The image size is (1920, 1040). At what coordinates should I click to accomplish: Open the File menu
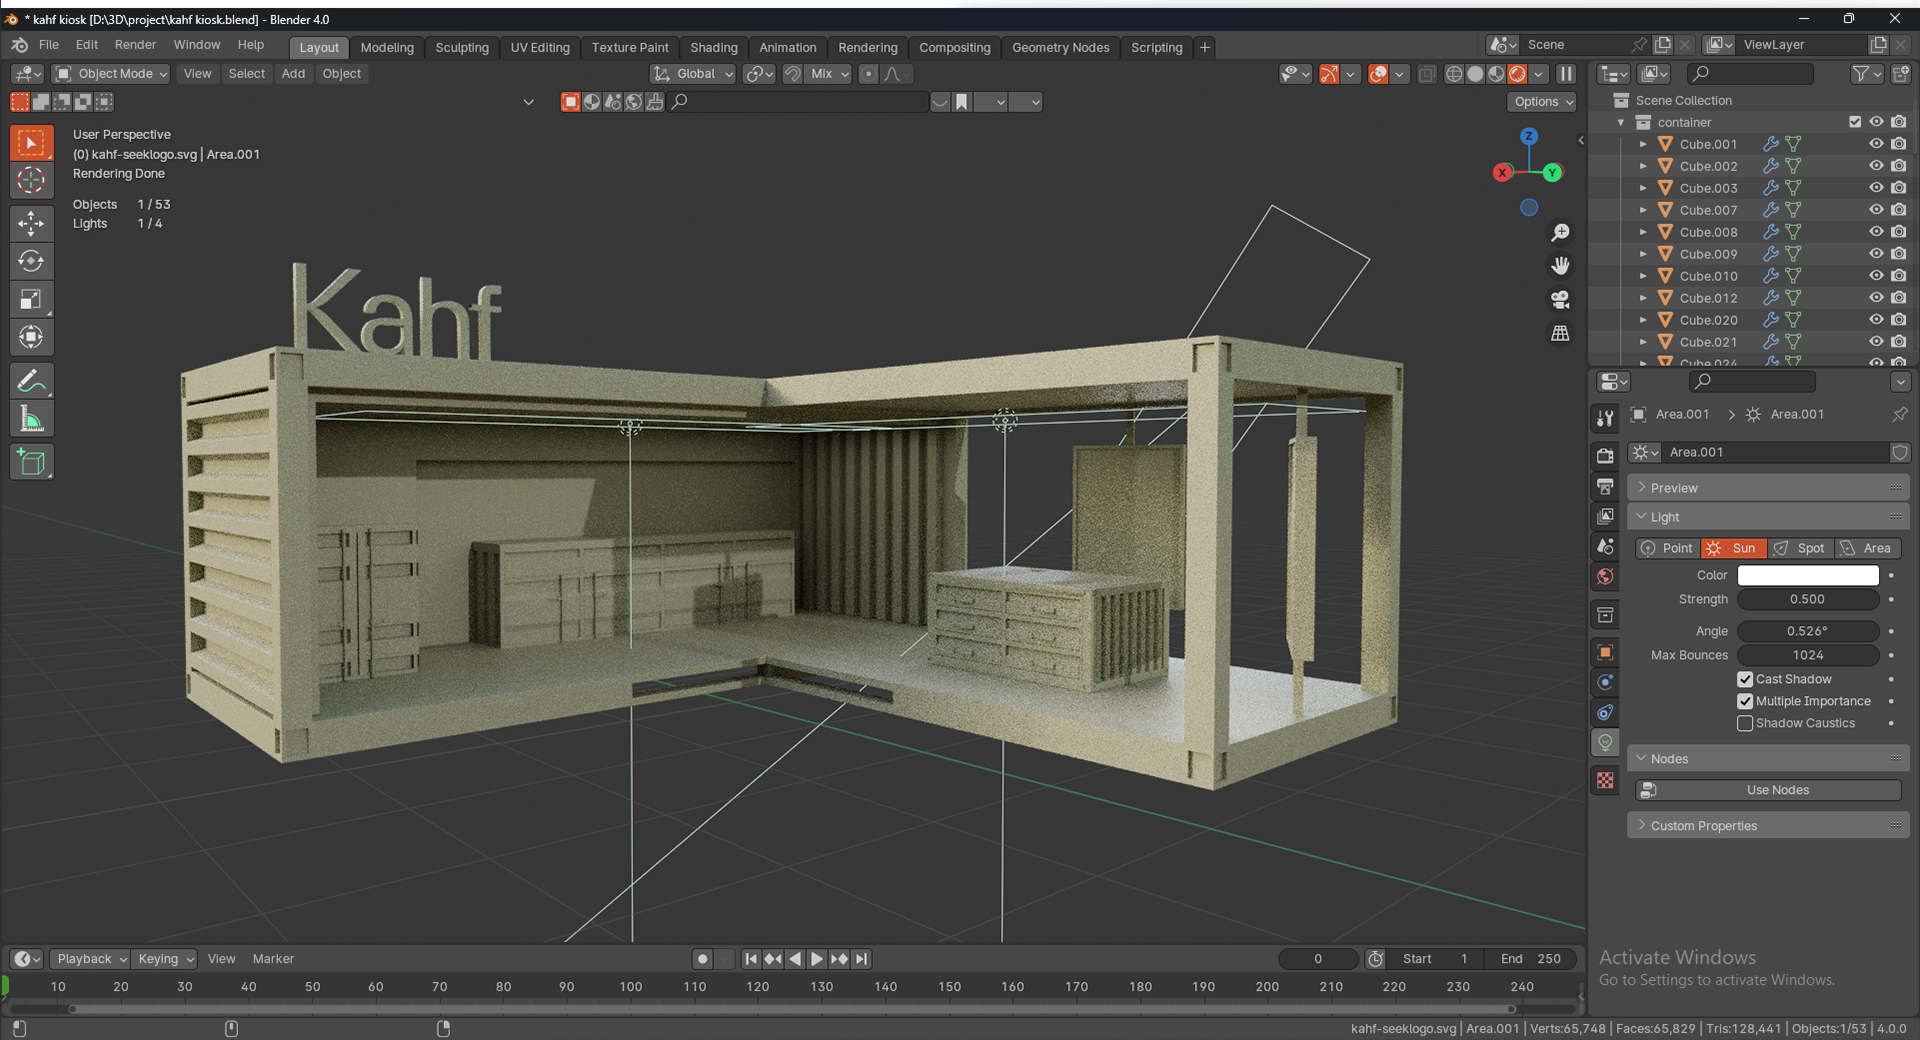(49, 45)
